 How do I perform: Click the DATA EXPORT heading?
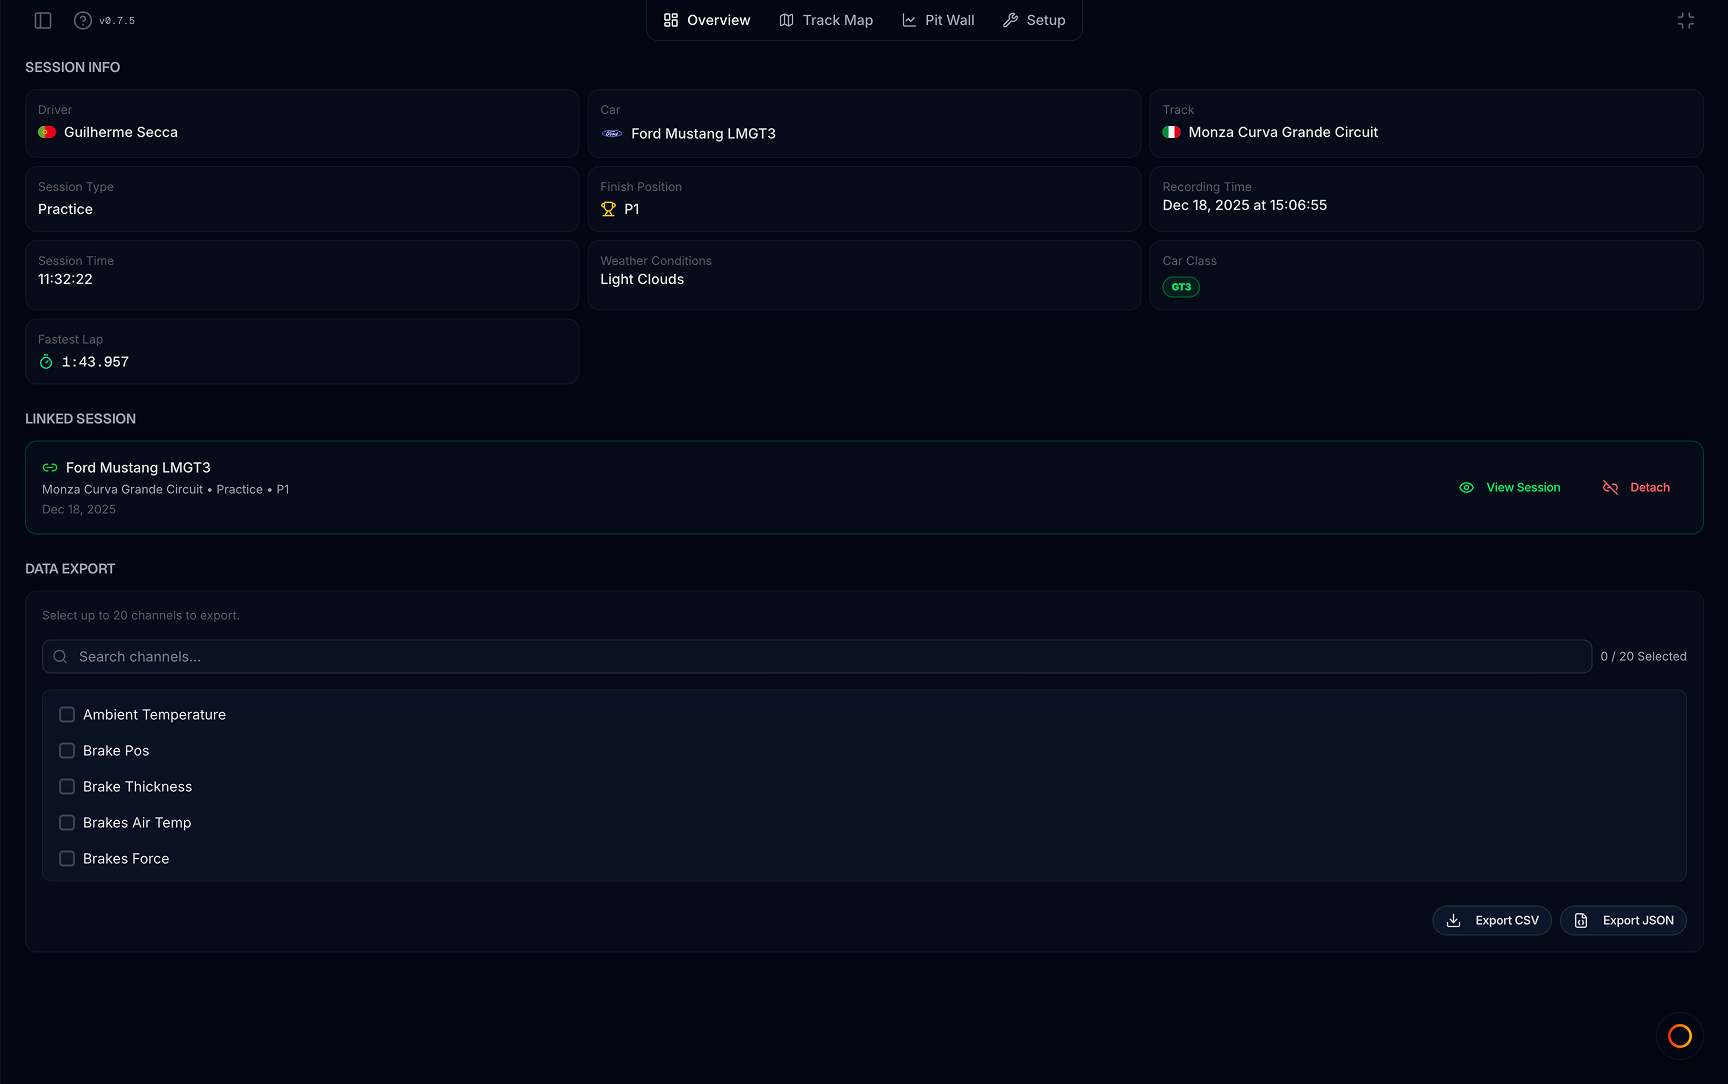point(70,568)
